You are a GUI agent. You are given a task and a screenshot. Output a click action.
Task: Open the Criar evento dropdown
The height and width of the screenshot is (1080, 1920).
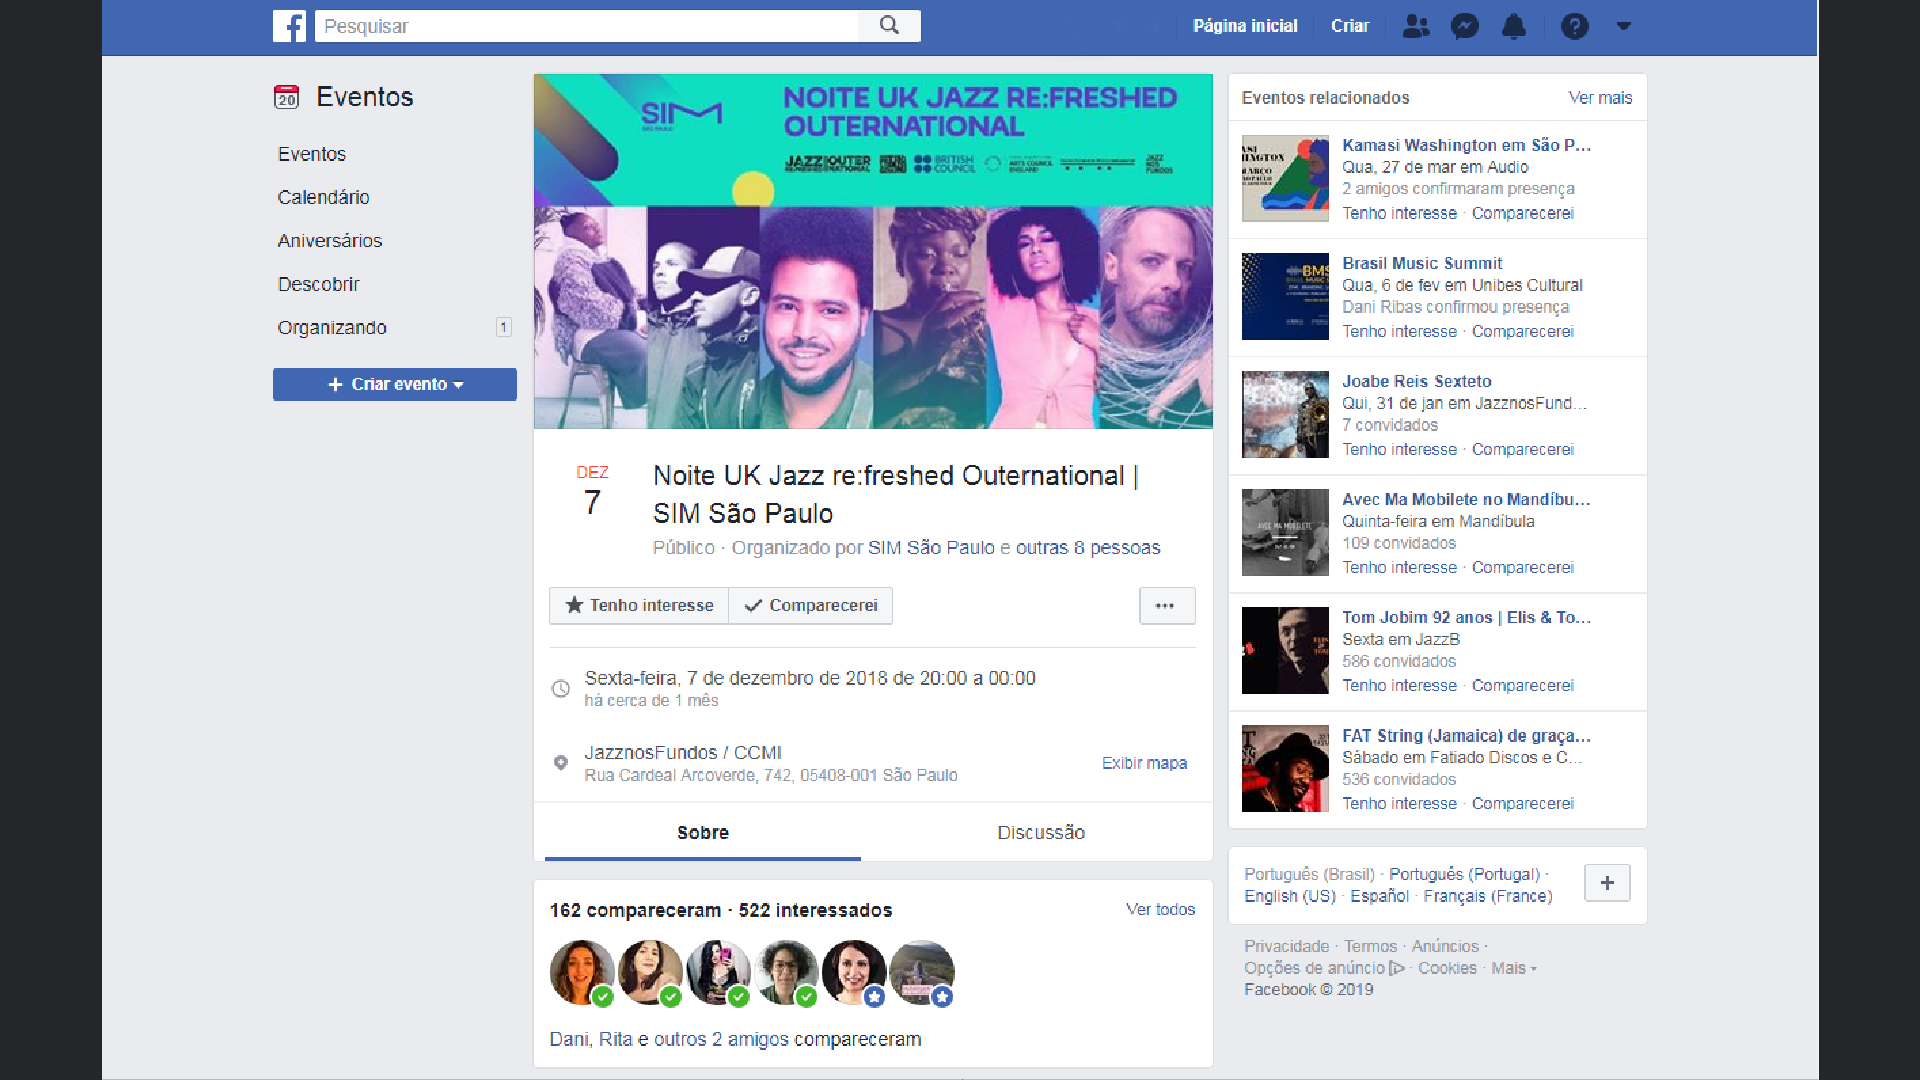[x=395, y=385]
